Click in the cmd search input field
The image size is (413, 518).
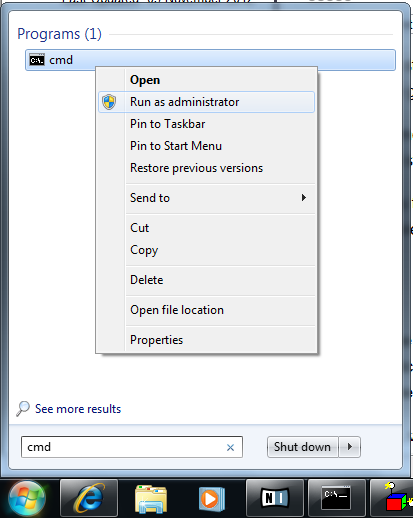click(x=123, y=447)
